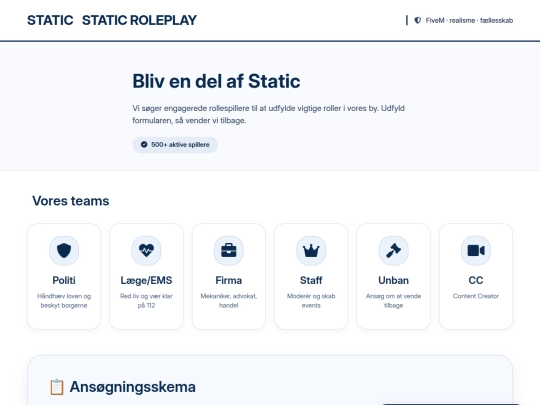Click the gavel icon on Unban card
540x405 pixels.
tap(393, 250)
